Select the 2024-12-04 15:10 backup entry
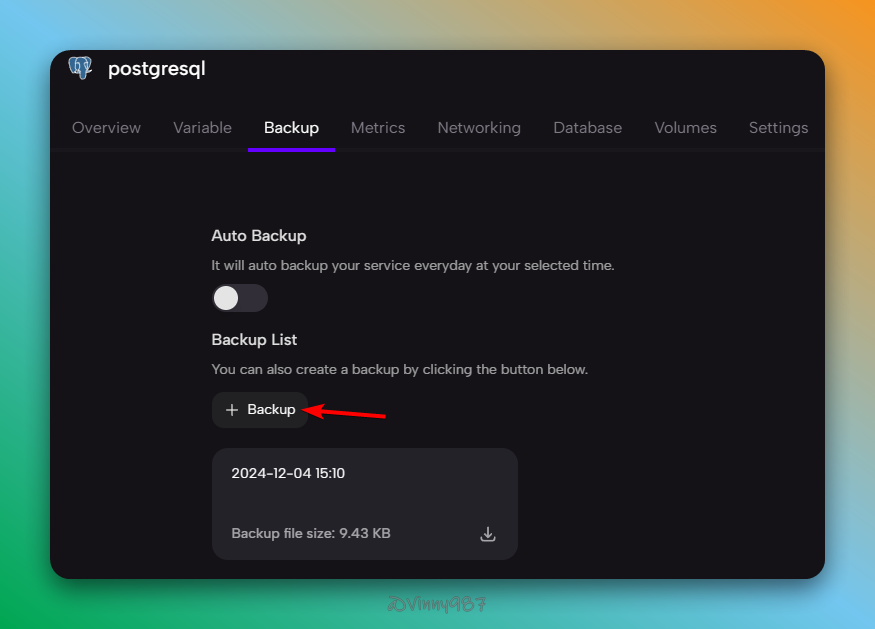This screenshot has height=629, width=875. pos(288,473)
